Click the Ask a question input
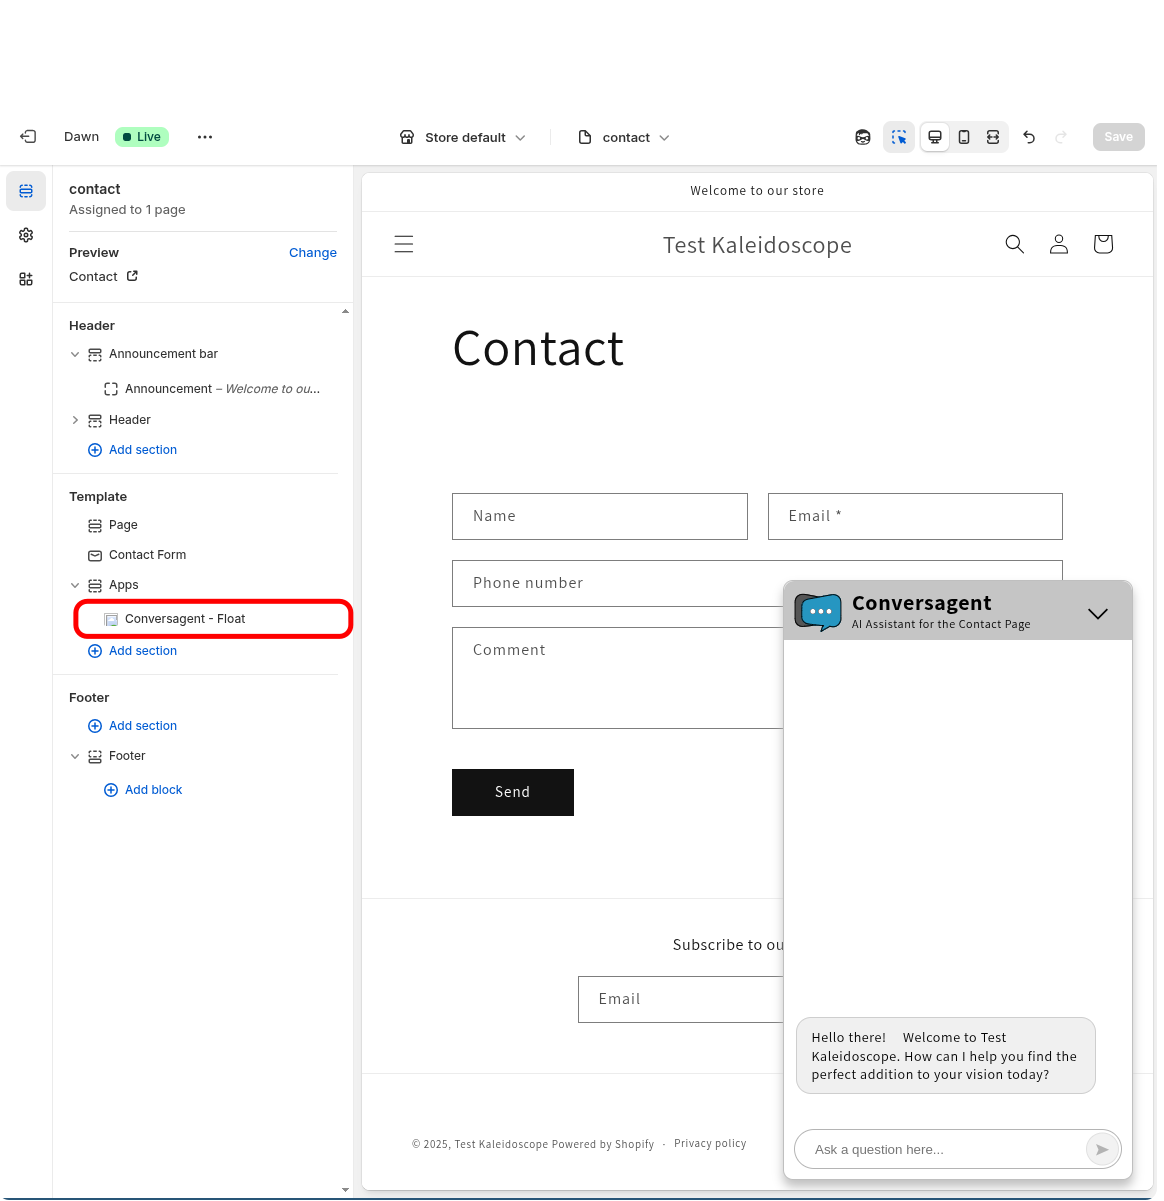This screenshot has width=1164, height=1201. tap(940, 1149)
